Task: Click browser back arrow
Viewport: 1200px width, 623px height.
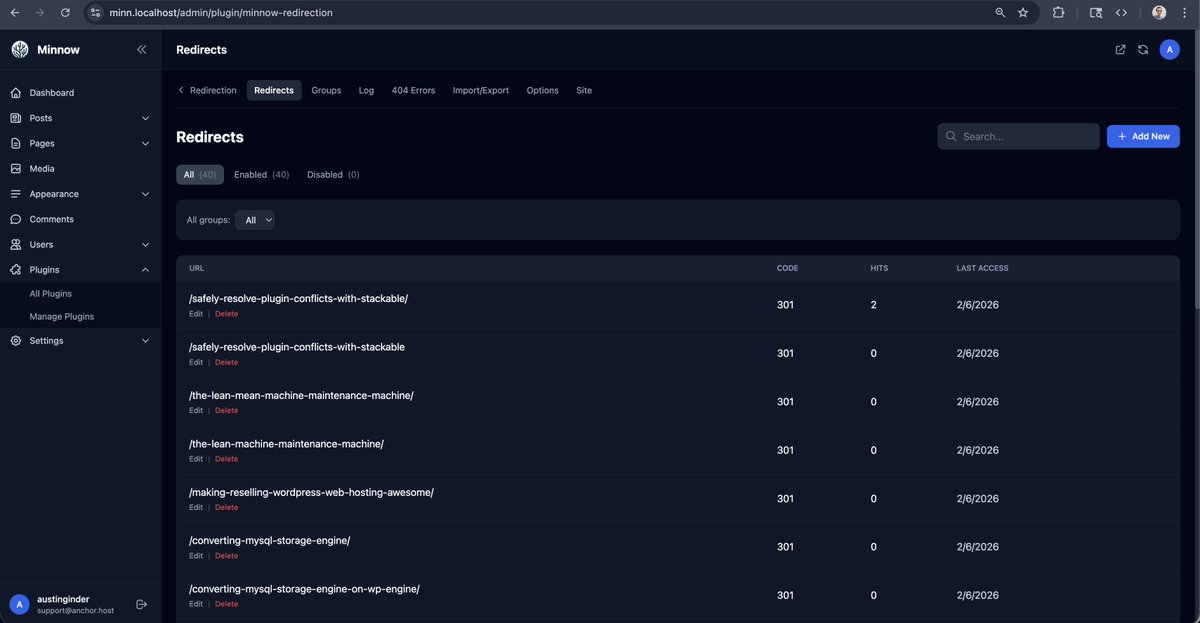Action: [14, 13]
